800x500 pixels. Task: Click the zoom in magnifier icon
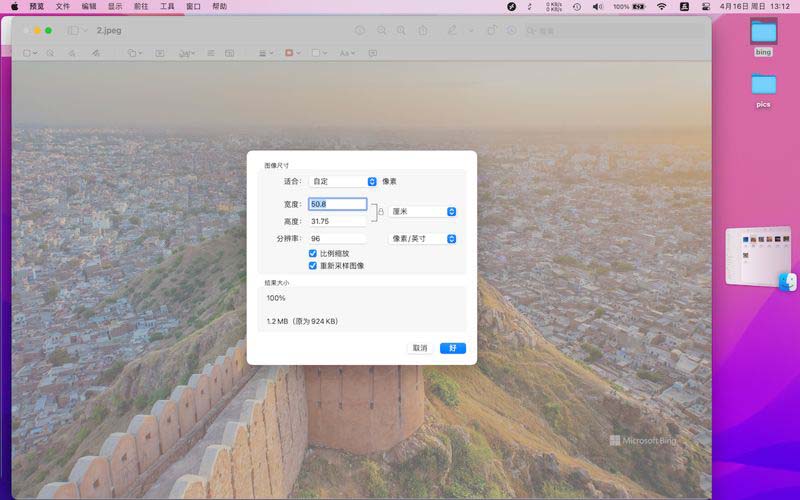click(x=401, y=30)
